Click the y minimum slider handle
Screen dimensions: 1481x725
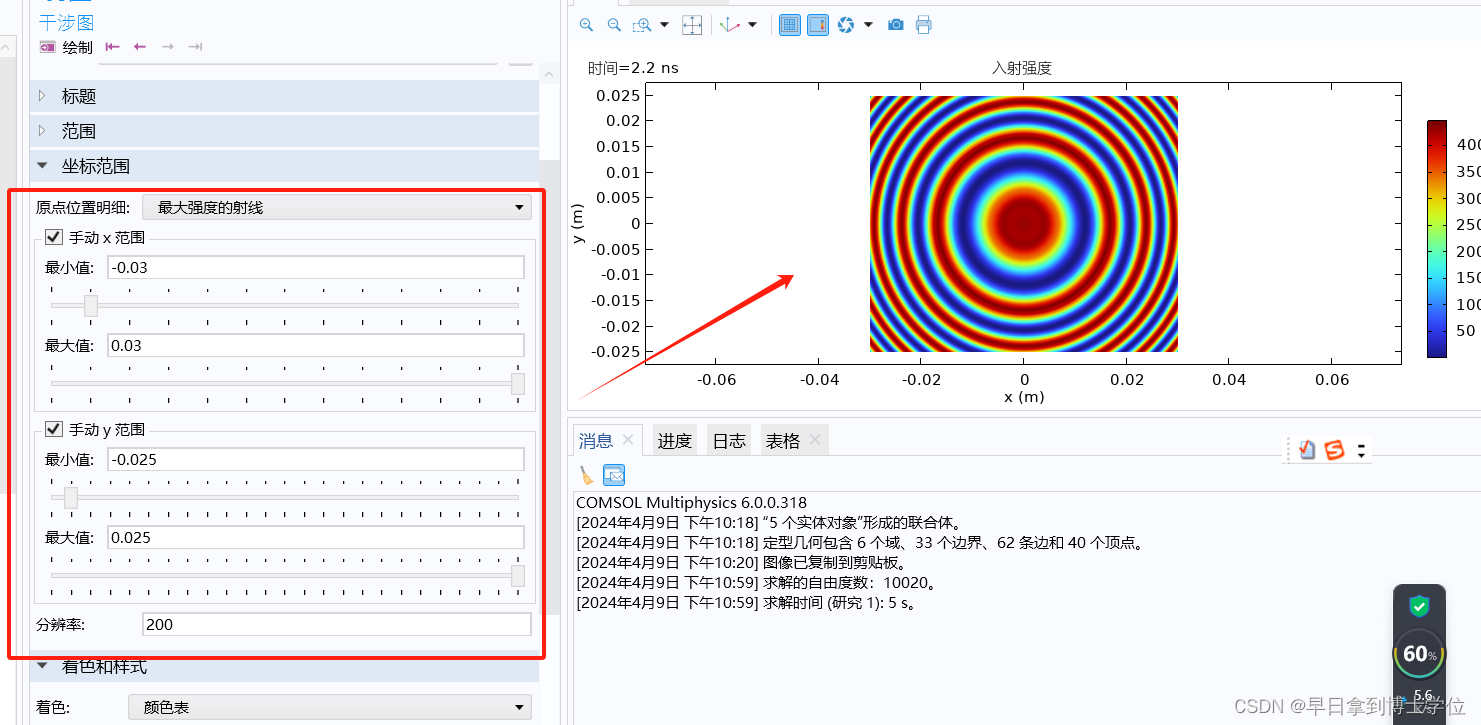point(71,497)
